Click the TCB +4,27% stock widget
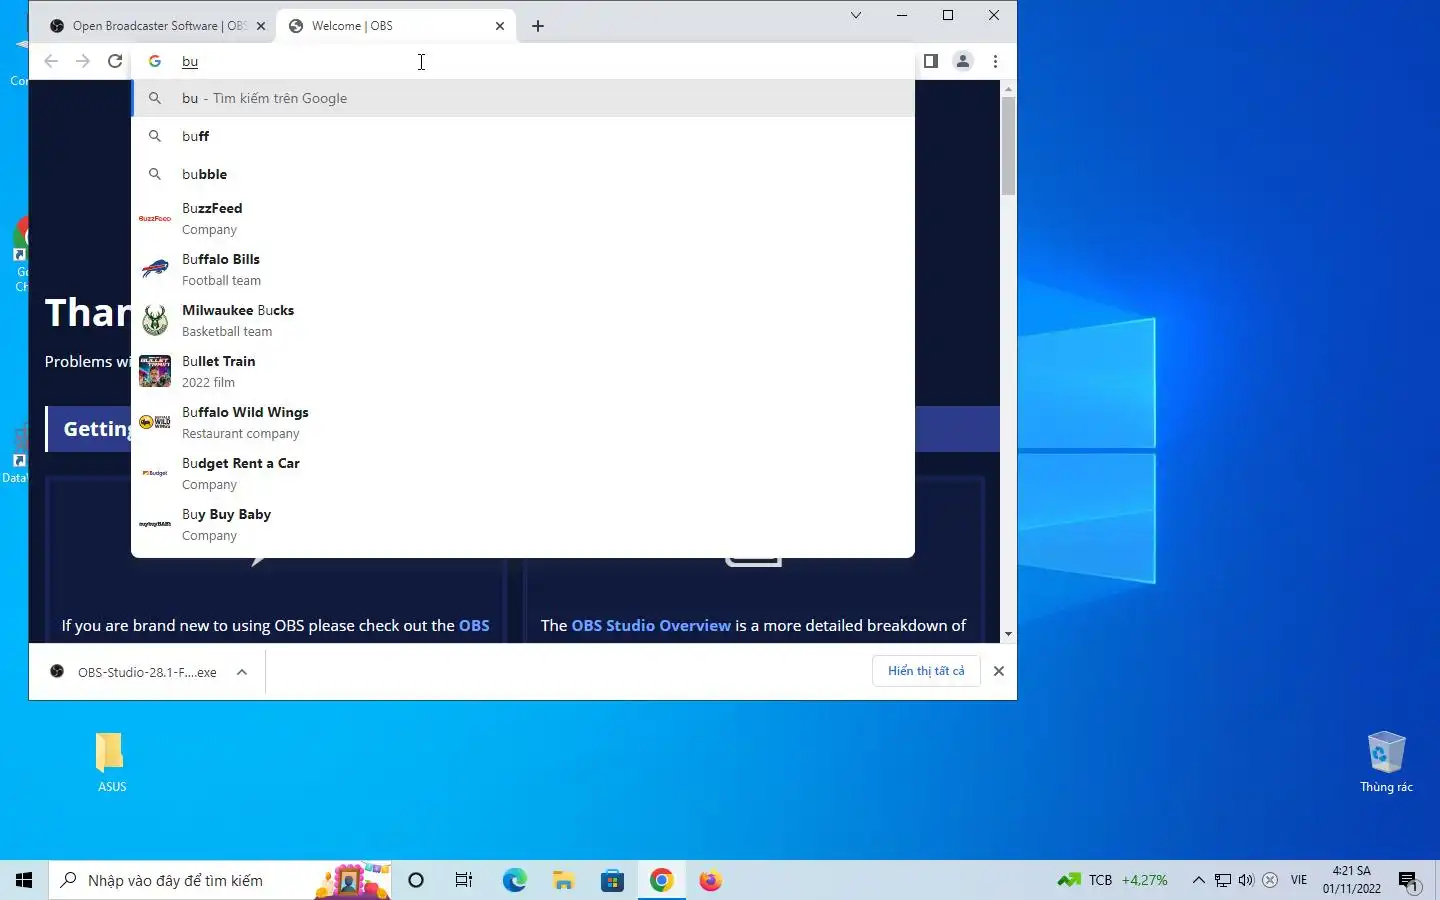The height and width of the screenshot is (900, 1440). (x=1112, y=880)
